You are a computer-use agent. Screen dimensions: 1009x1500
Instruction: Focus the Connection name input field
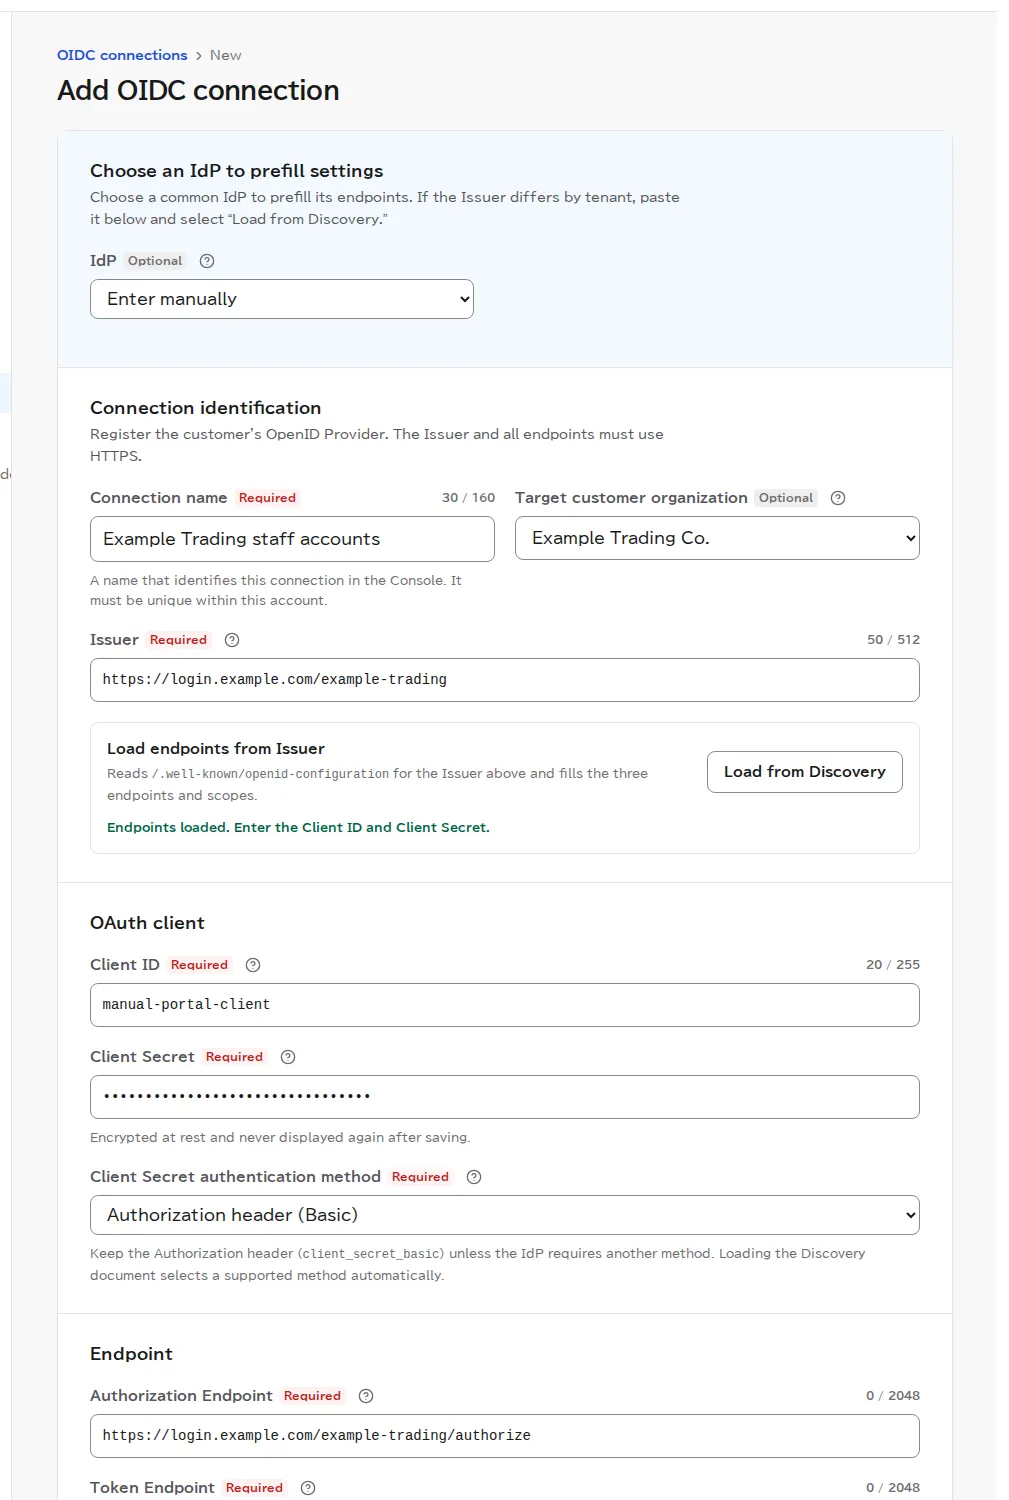coord(292,539)
